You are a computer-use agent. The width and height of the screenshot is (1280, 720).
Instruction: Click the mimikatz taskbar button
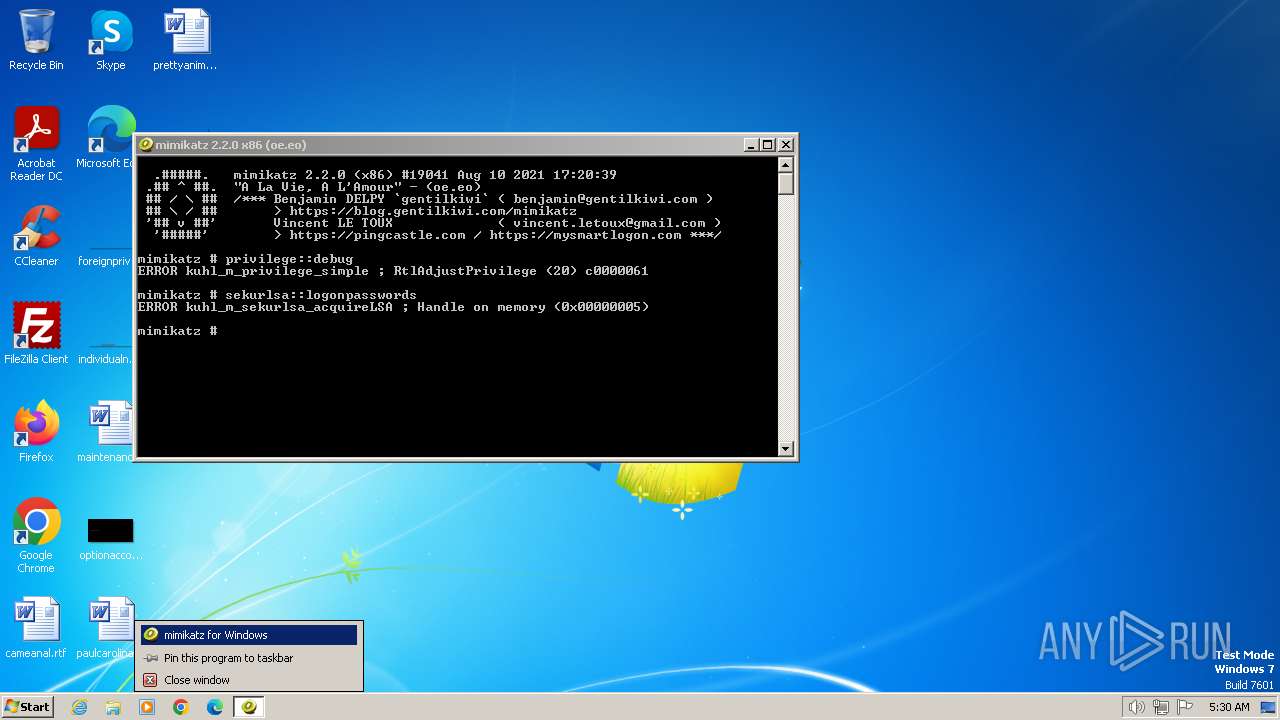coord(249,707)
